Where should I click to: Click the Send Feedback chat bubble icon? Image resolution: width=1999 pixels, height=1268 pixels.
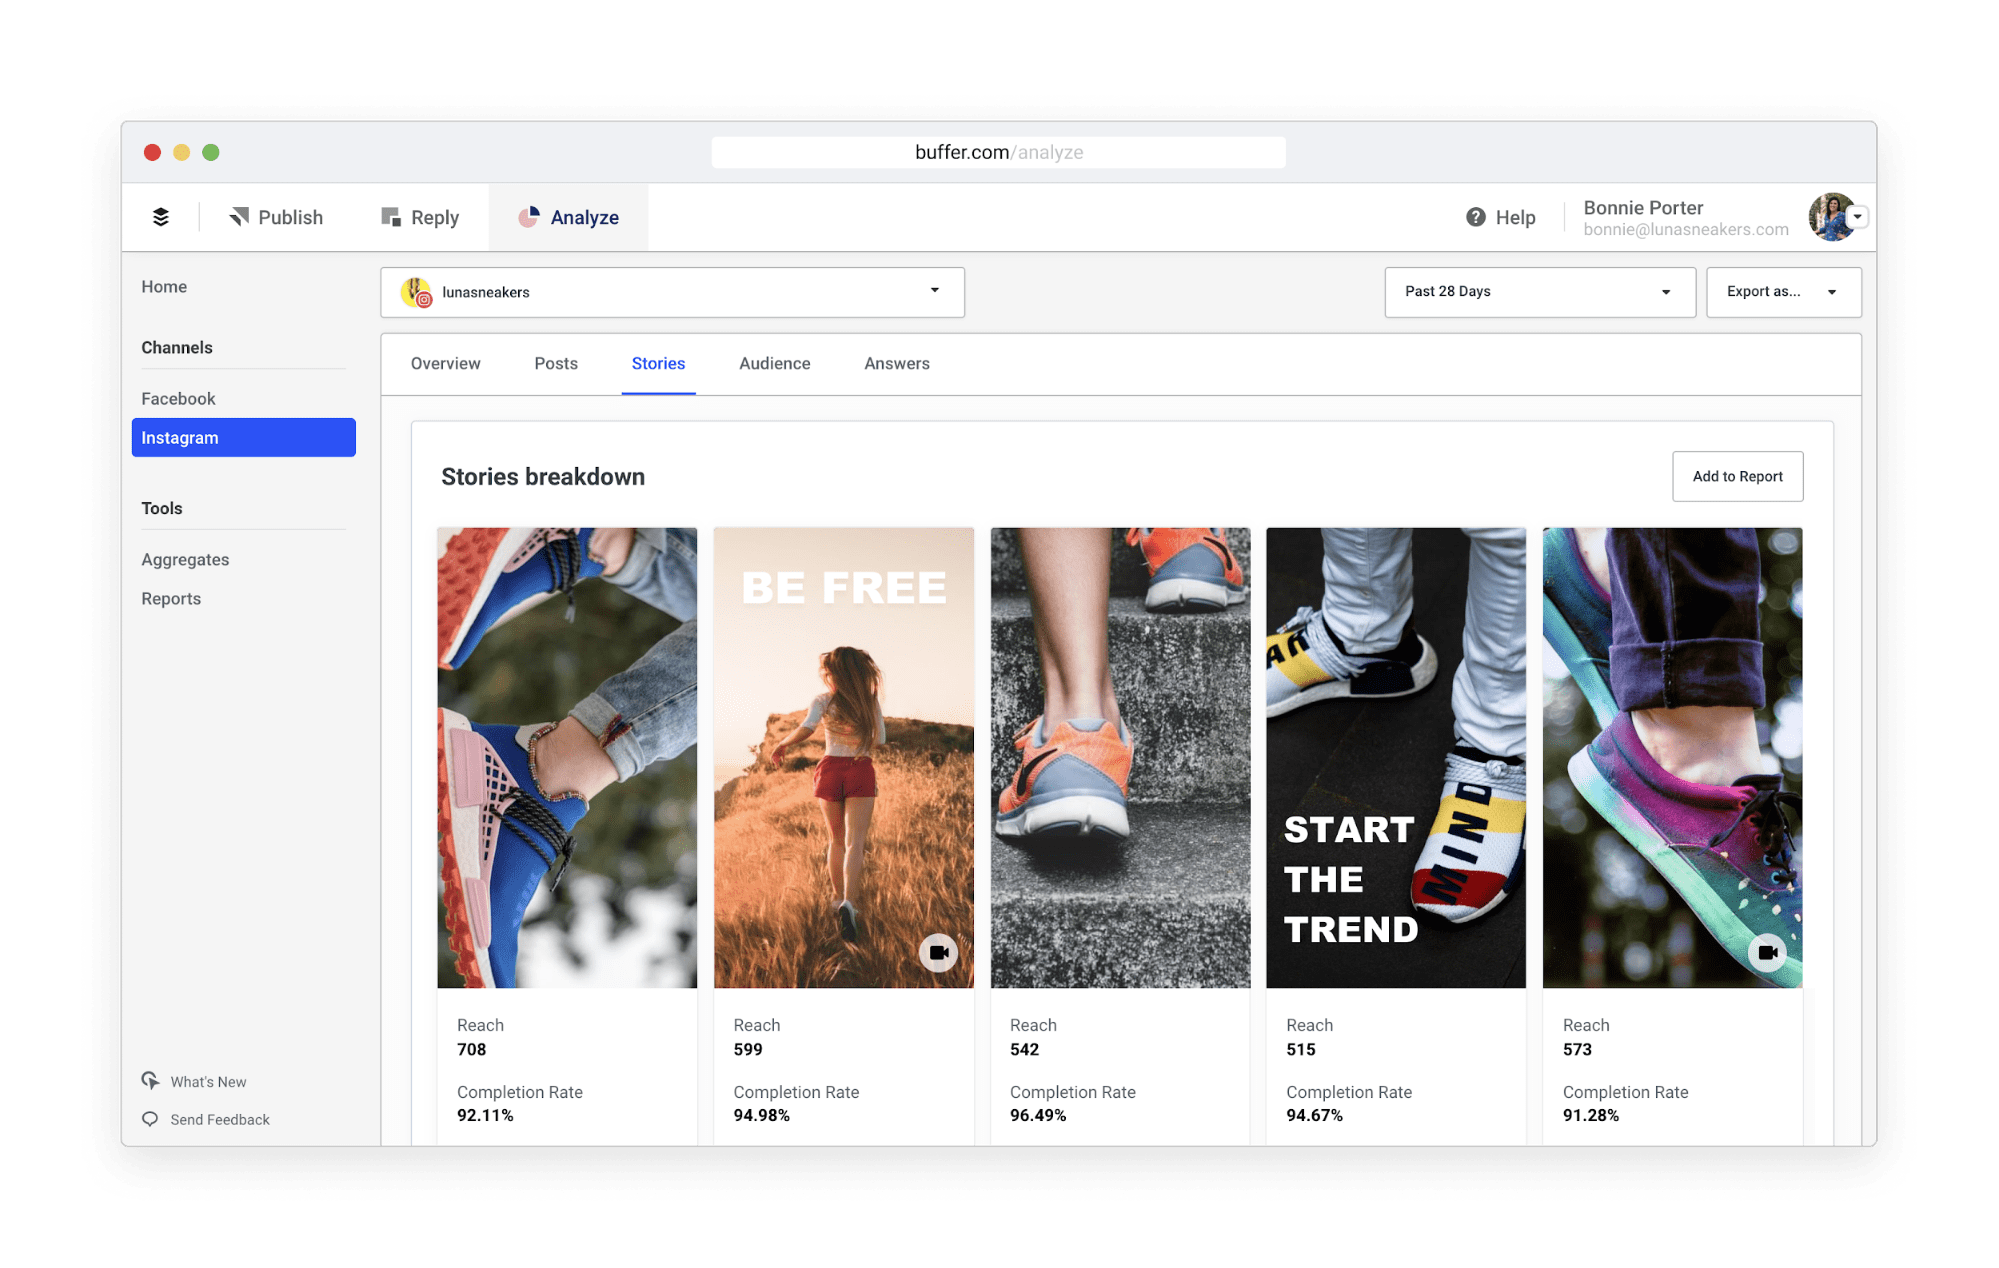tap(150, 1119)
